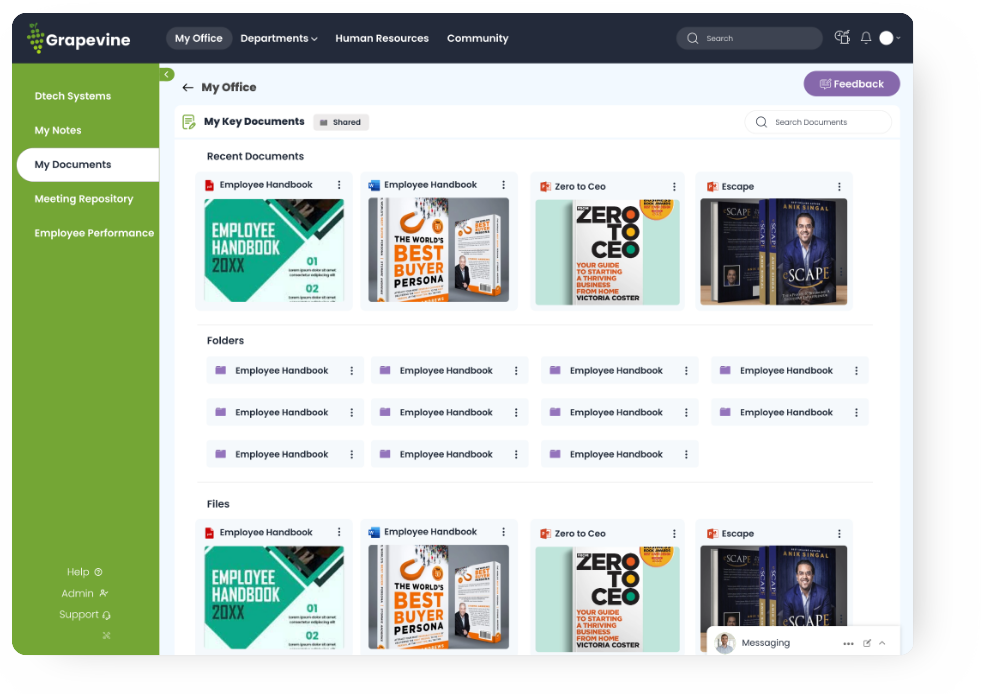The image size is (996, 694).
Task: Expand the Departments dropdown menu
Action: pyautogui.click(x=279, y=38)
